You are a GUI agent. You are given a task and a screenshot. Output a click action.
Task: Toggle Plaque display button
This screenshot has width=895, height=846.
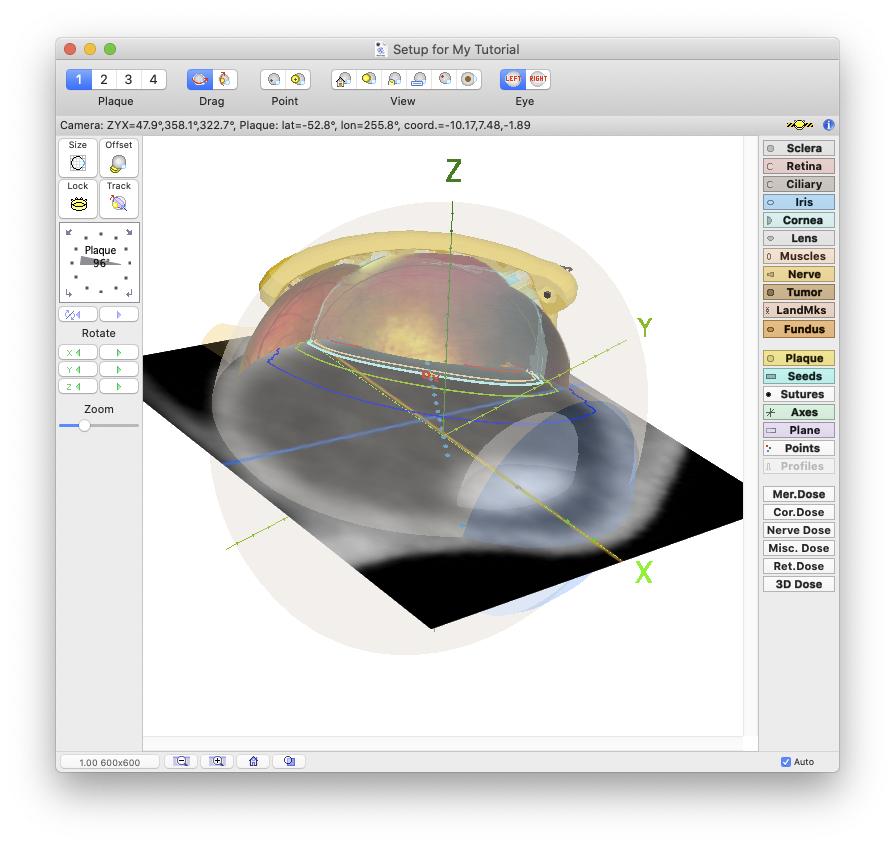(799, 358)
